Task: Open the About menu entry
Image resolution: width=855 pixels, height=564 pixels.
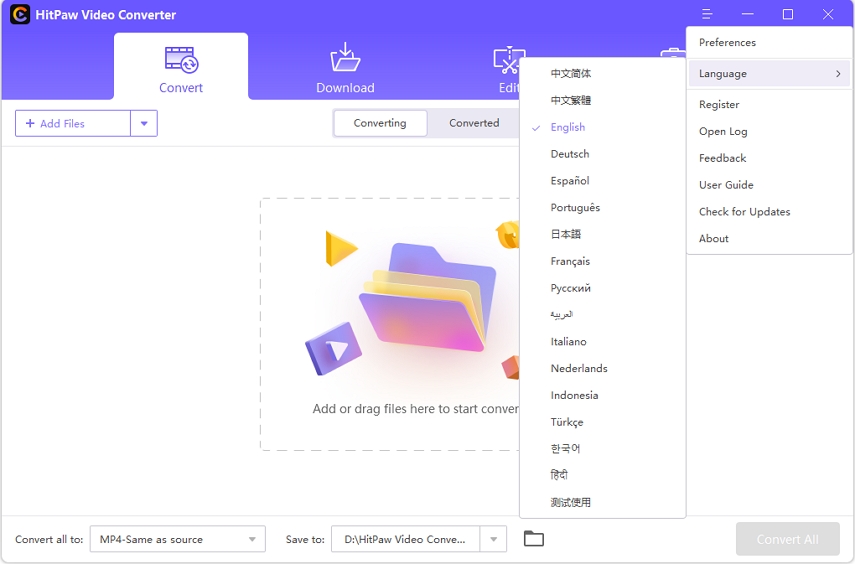Action: [x=769, y=238]
